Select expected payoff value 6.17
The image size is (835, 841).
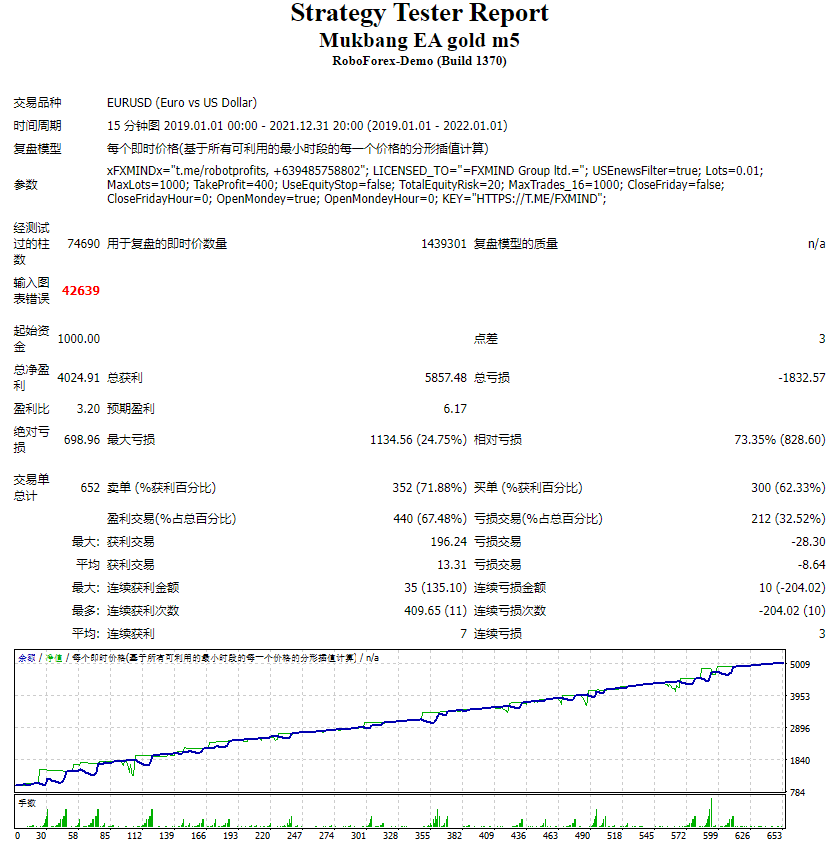click(x=455, y=409)
